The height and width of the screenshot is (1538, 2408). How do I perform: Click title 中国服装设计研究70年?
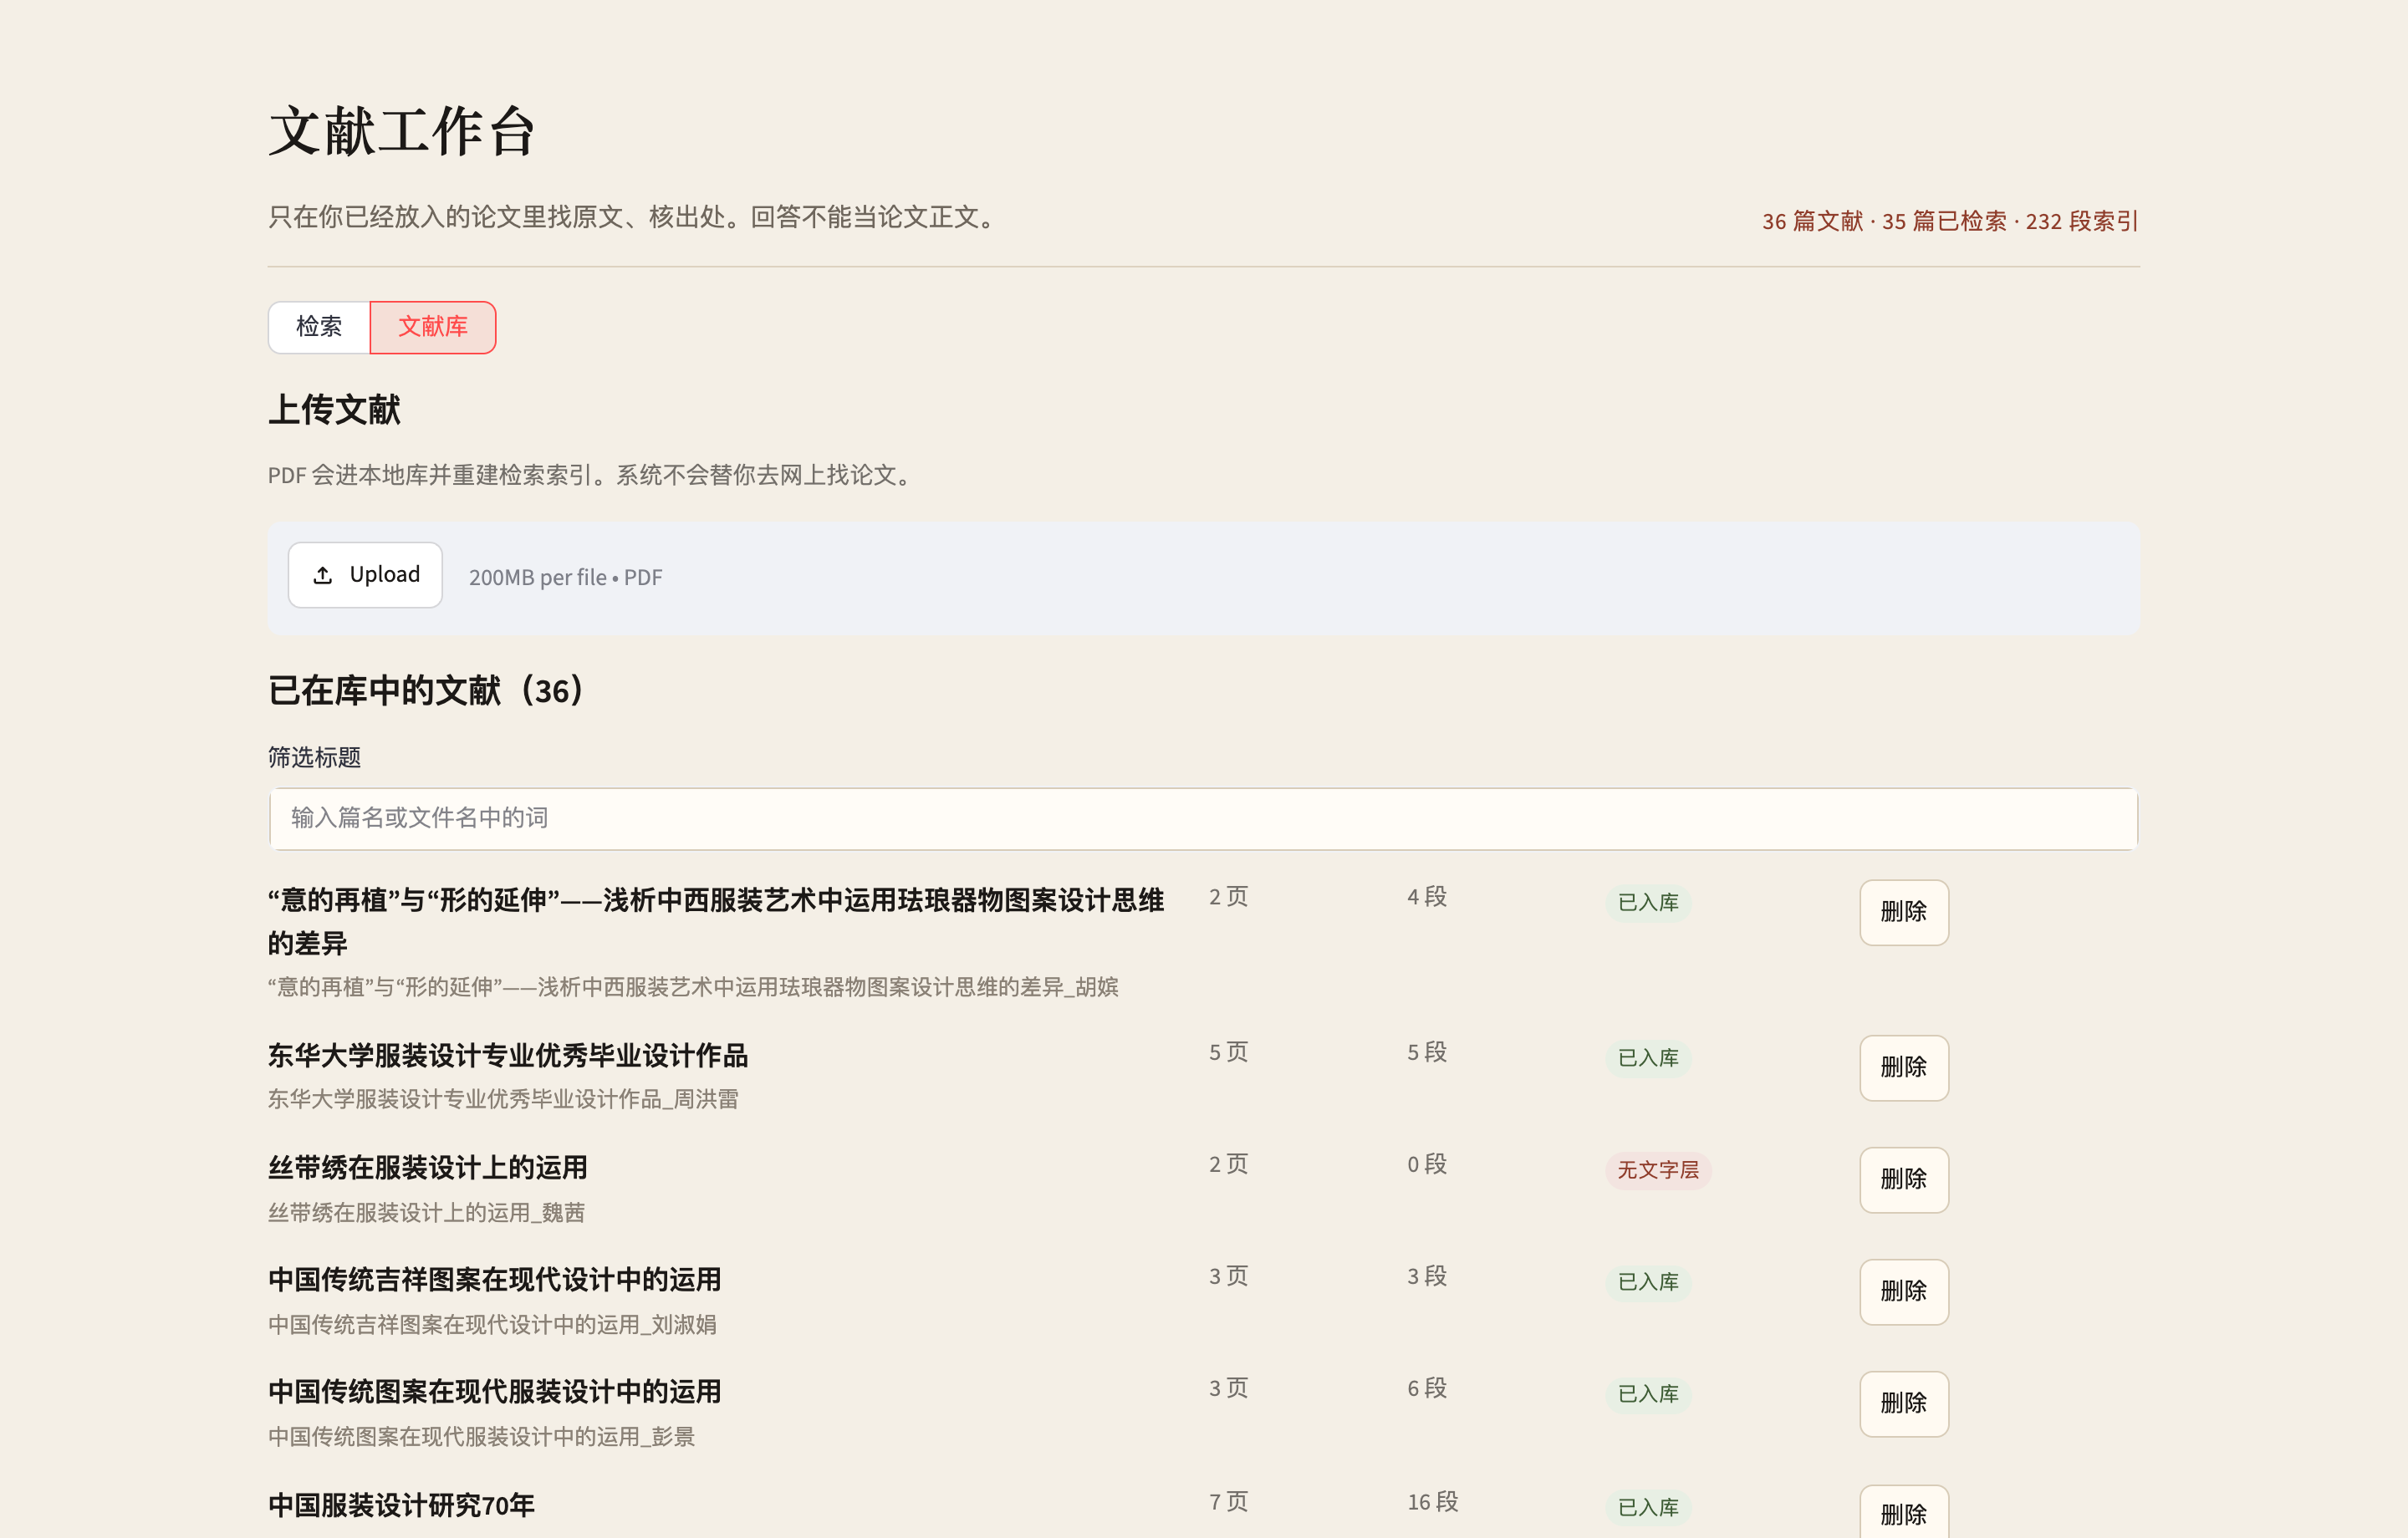coord(401,1505)
